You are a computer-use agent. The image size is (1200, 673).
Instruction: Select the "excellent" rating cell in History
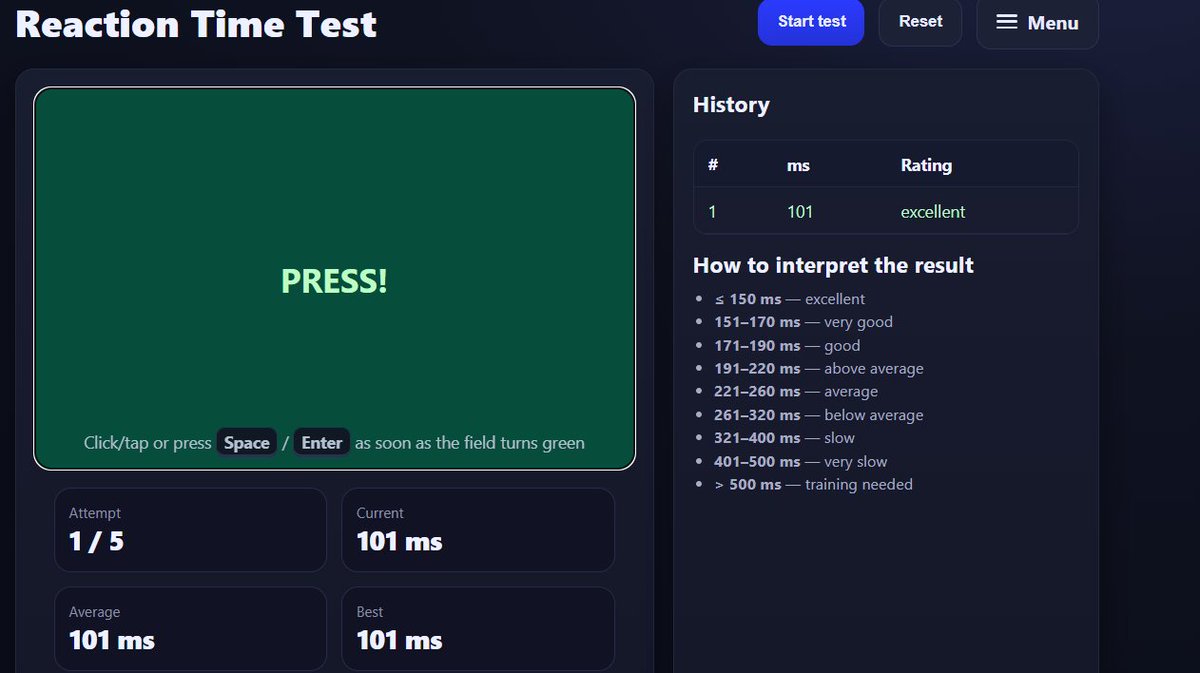(933, 212)
